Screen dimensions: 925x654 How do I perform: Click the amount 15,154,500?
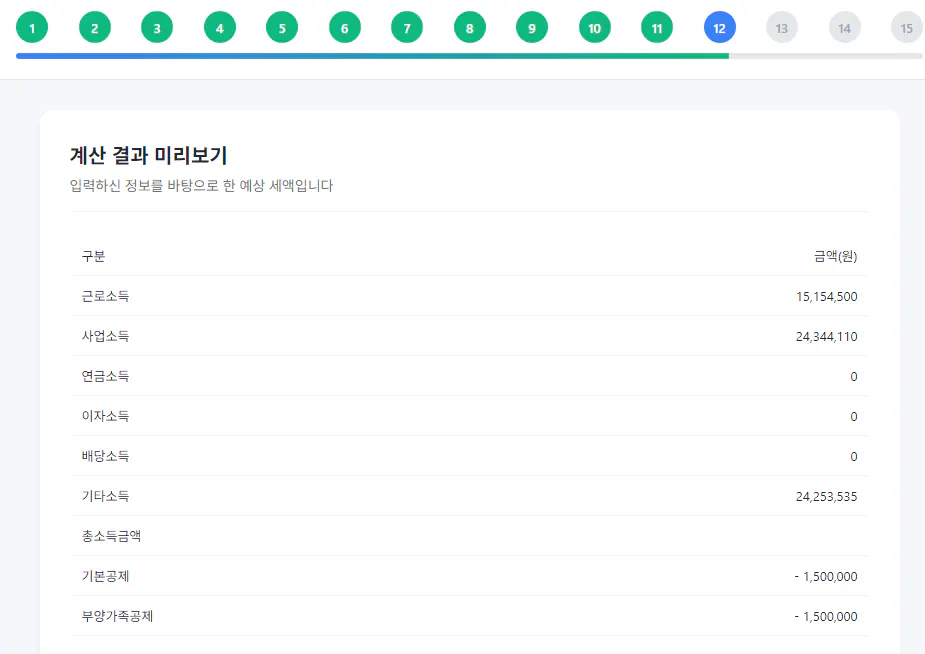(826, 297)
